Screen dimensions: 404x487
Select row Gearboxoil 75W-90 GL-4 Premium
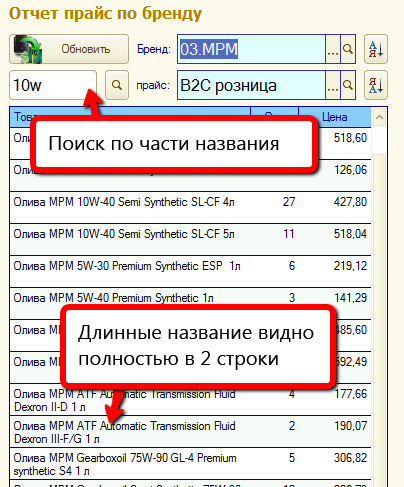point(190,464)
